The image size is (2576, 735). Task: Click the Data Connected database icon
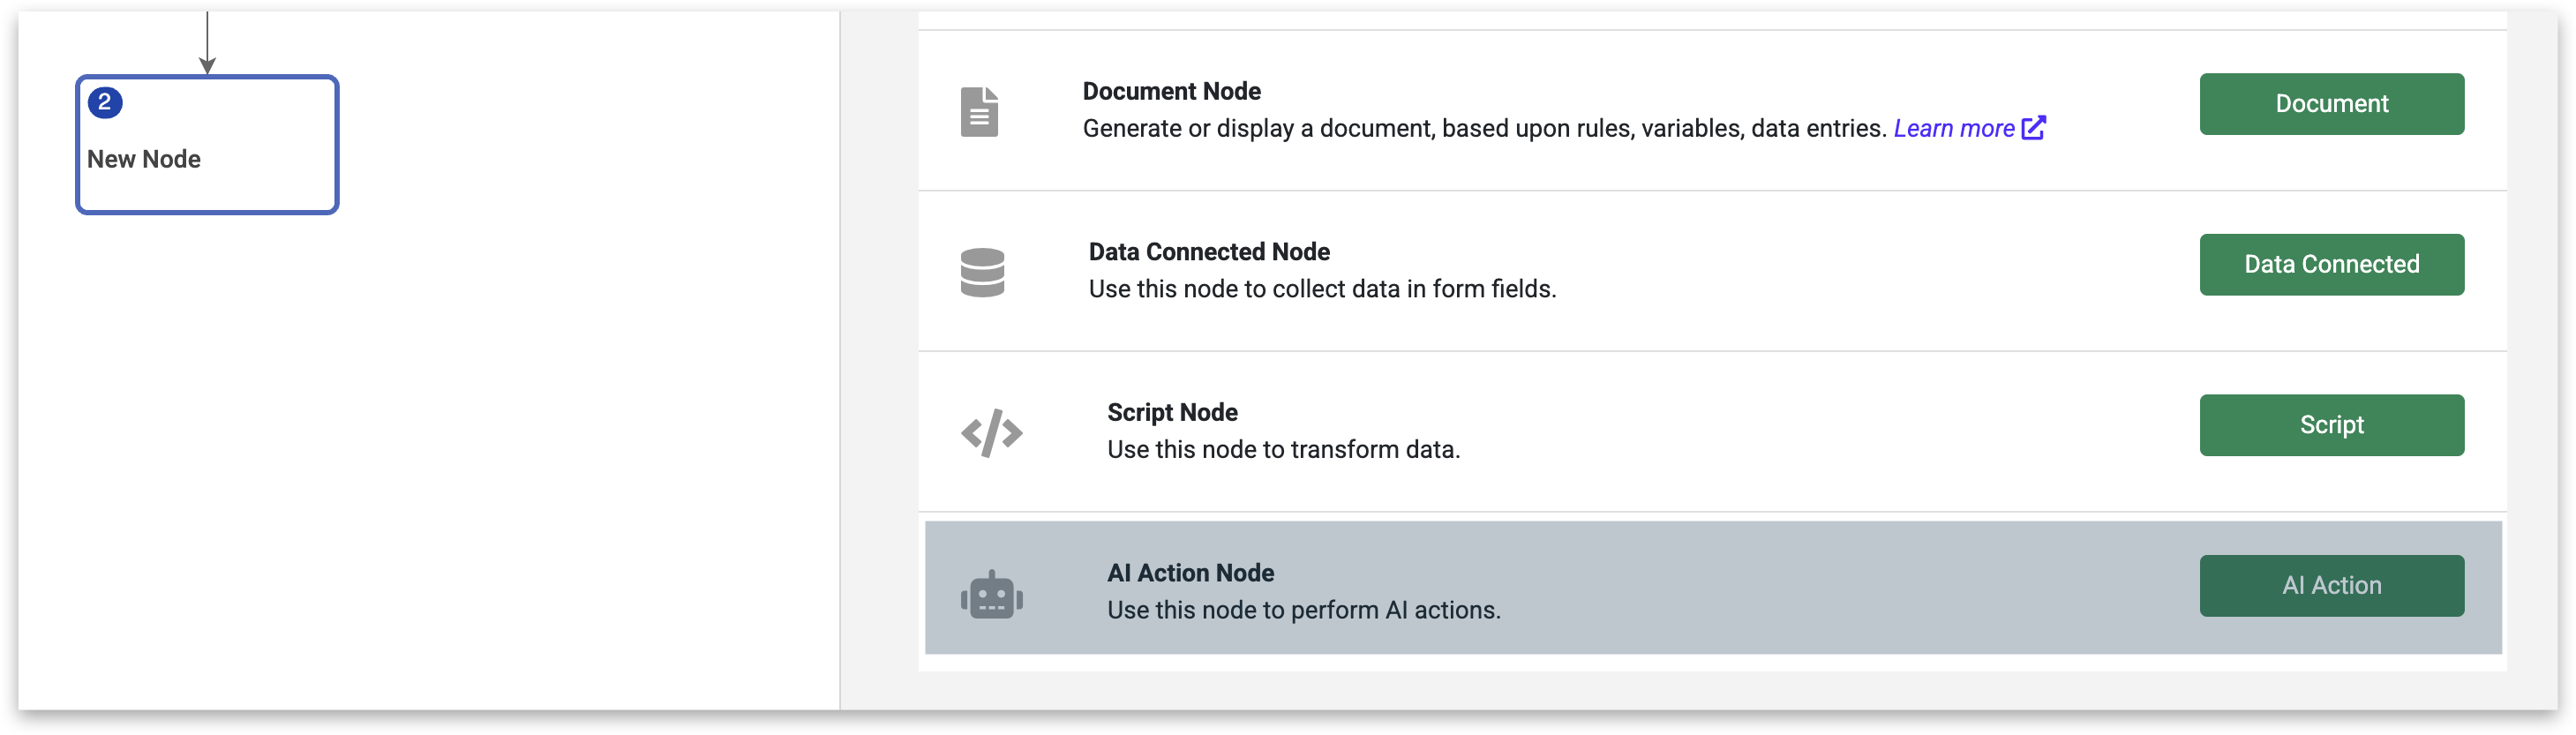coord(982,272)
